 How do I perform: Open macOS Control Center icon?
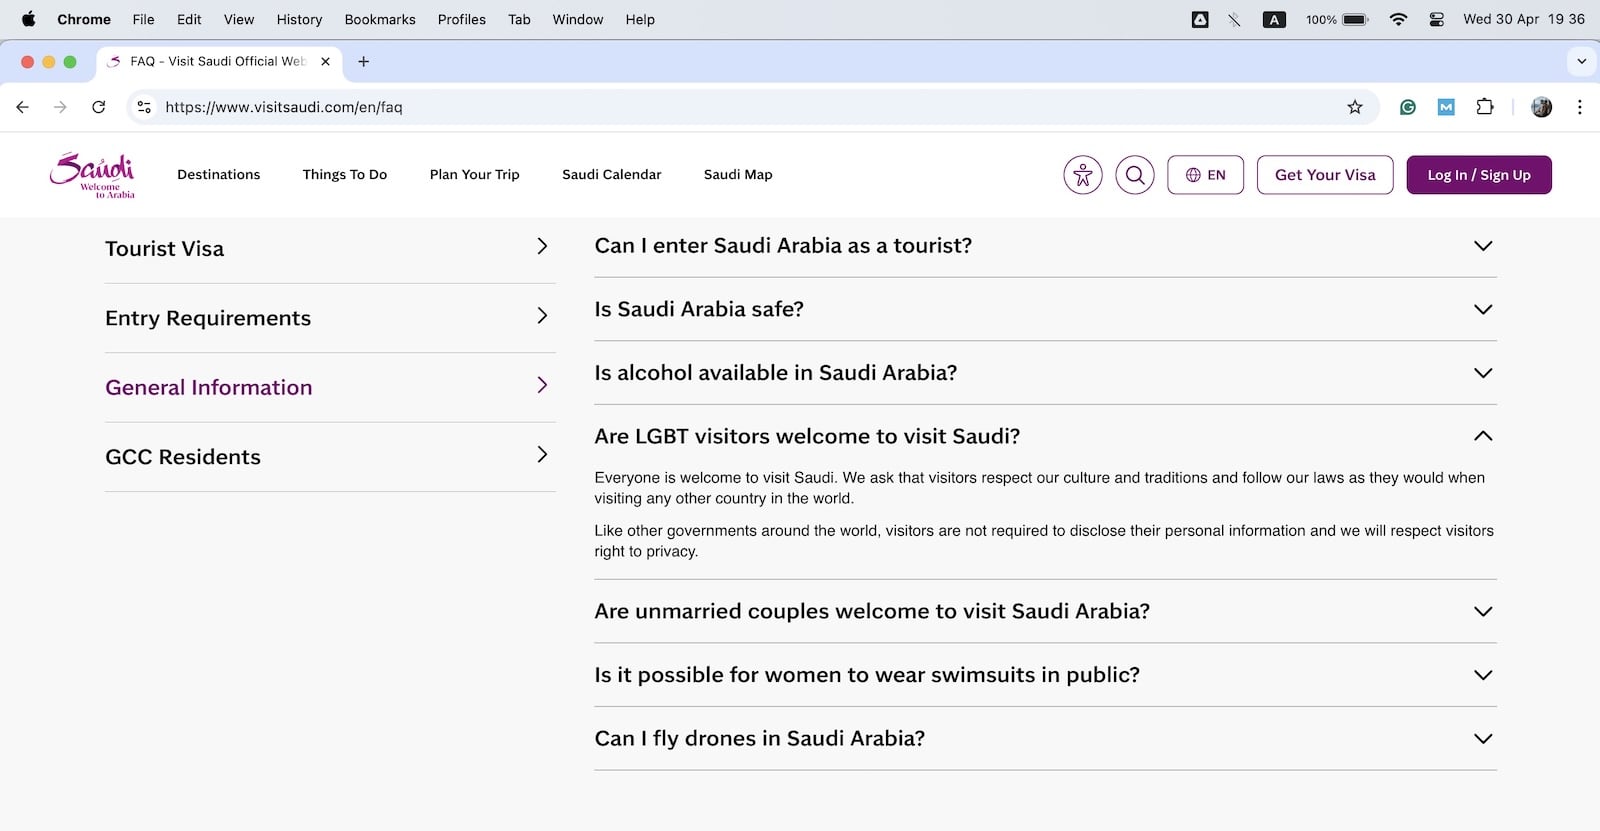pyautogui.click(x=1437, y=19)
